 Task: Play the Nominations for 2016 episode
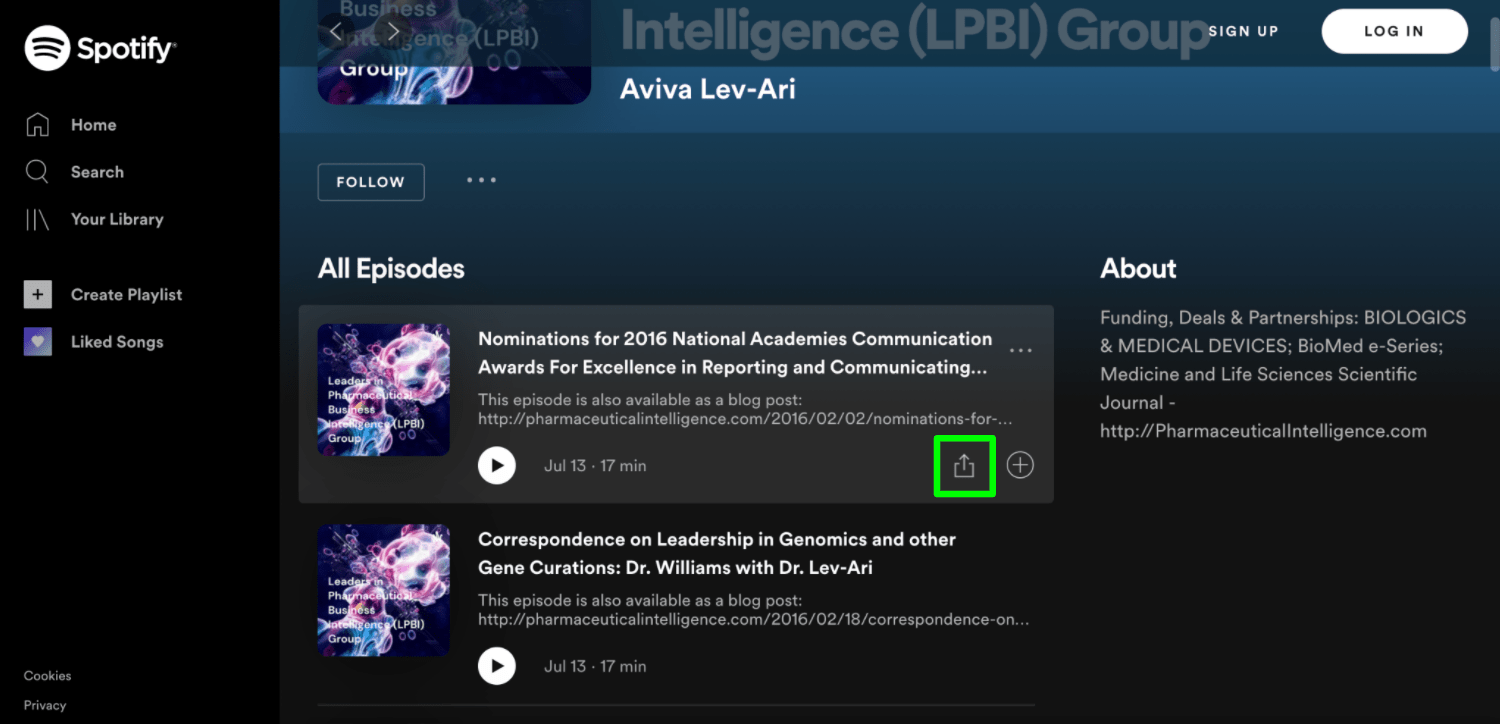[497, 466]
